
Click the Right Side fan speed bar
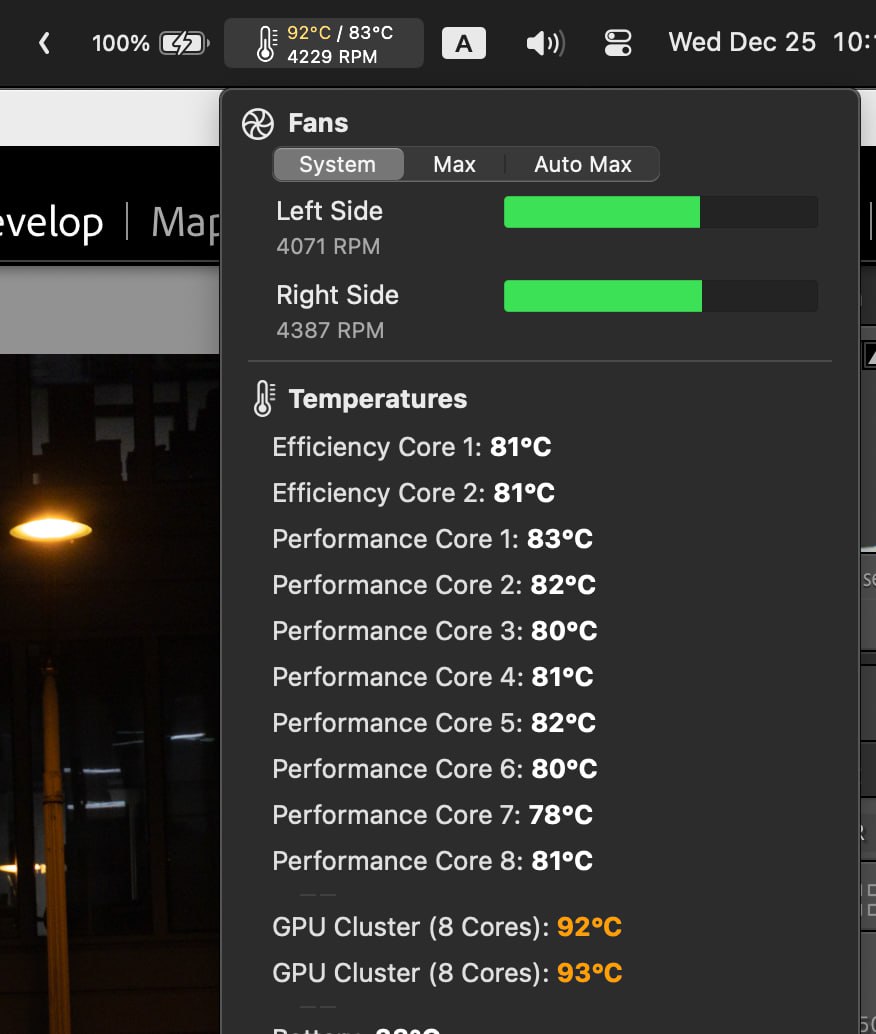(x=660, y=296)
